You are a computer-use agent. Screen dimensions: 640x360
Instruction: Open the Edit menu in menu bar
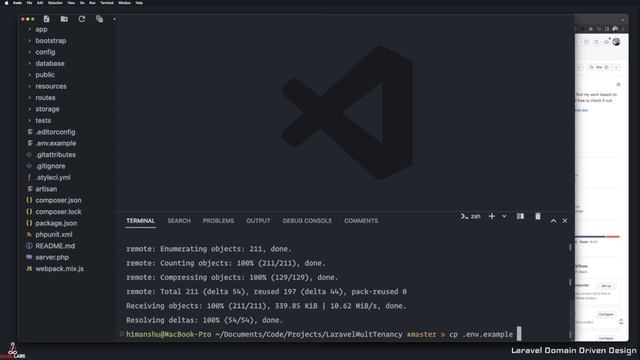pyautogui.click(x=40, y=3)
